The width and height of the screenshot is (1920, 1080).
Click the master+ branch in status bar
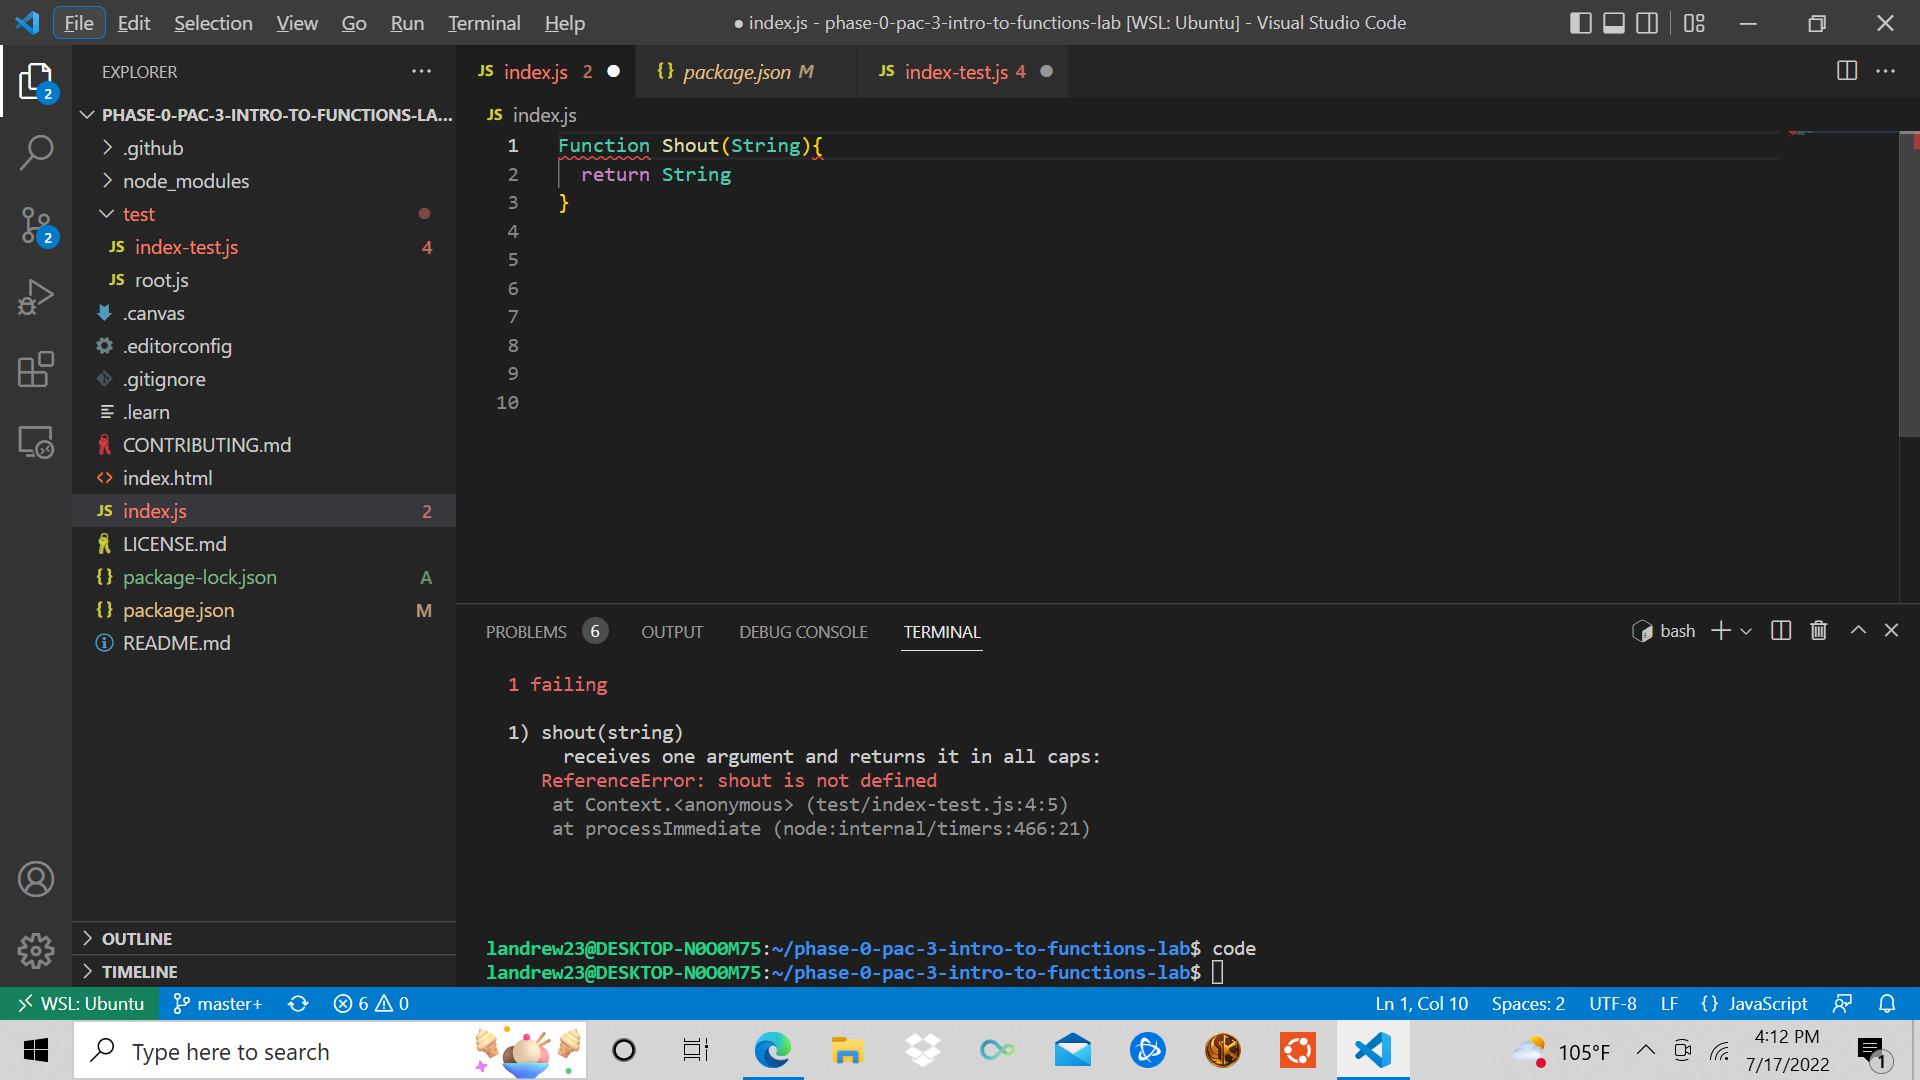click(217, 1003)
